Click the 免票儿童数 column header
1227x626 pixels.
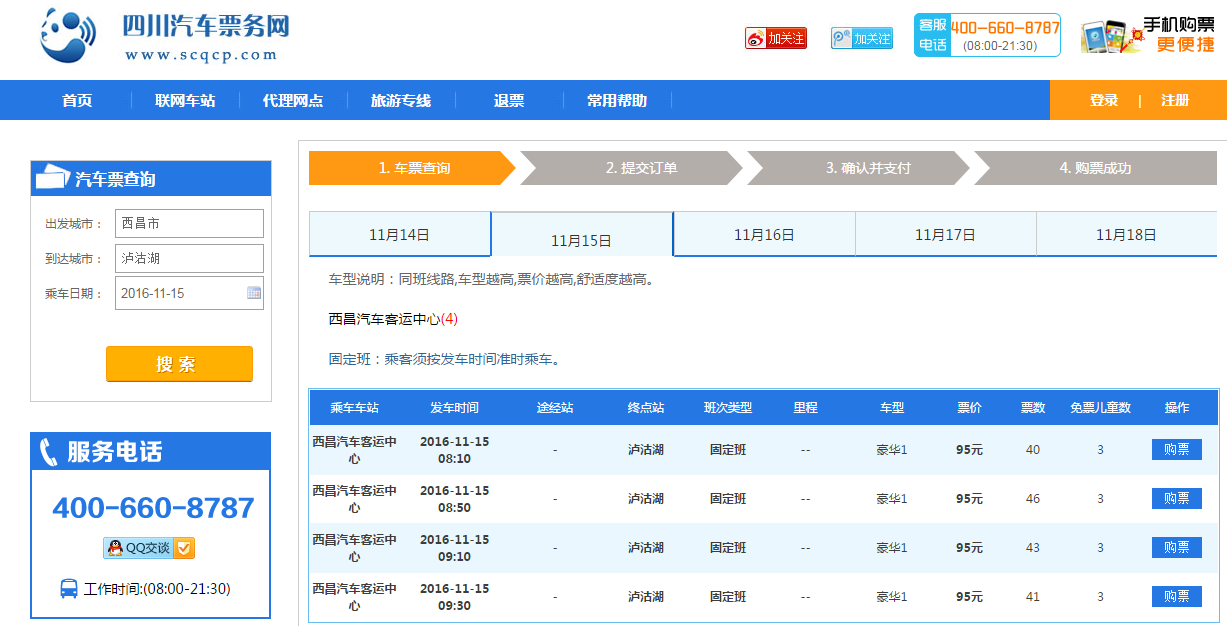(x=1100, y=408)
